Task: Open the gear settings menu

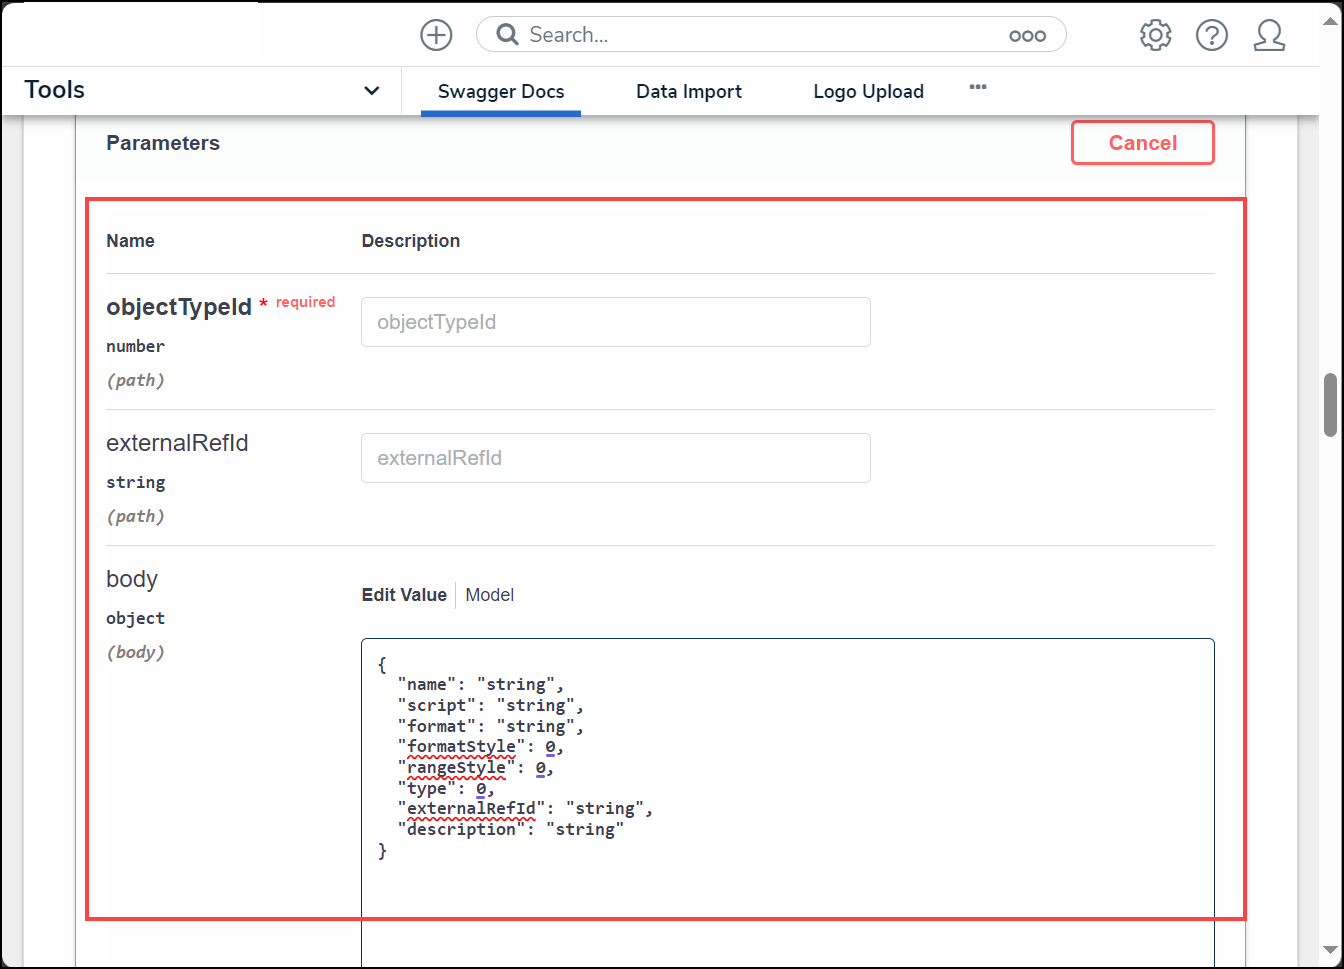Action: [x=1155, y=35]
